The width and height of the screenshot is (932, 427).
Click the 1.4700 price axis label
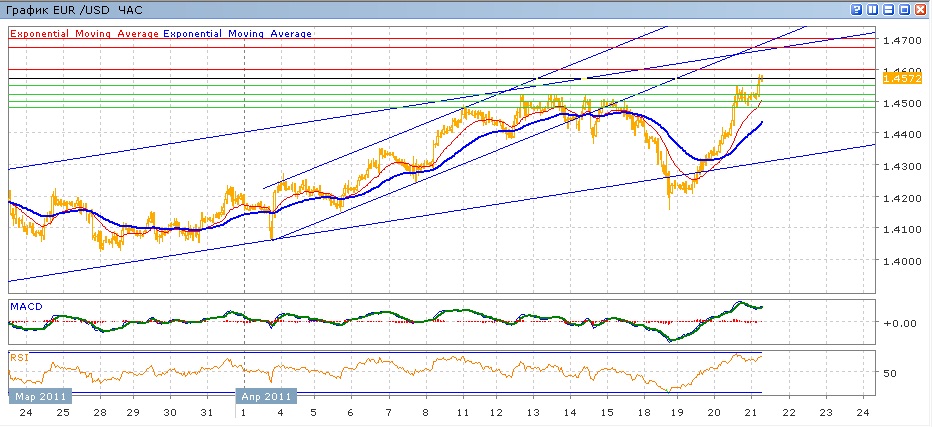tap(902, 40)
